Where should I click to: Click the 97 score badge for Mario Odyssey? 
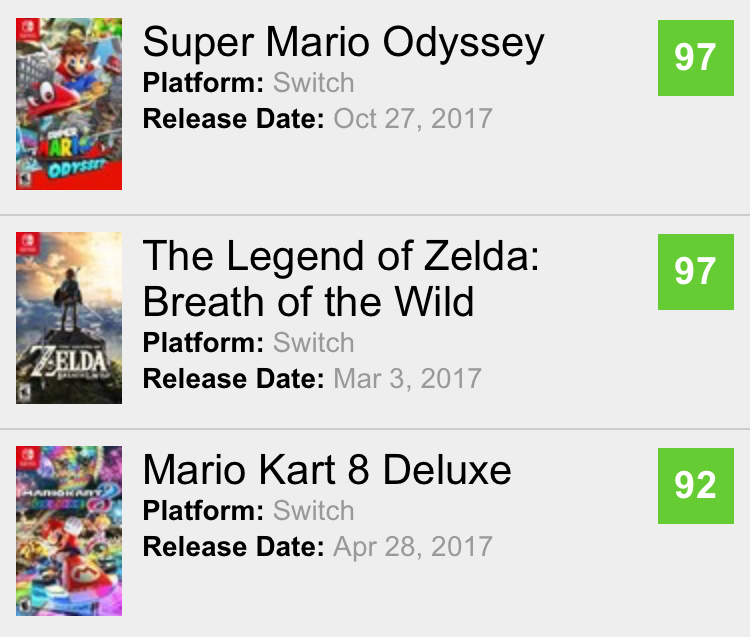[x=696, y=58]
